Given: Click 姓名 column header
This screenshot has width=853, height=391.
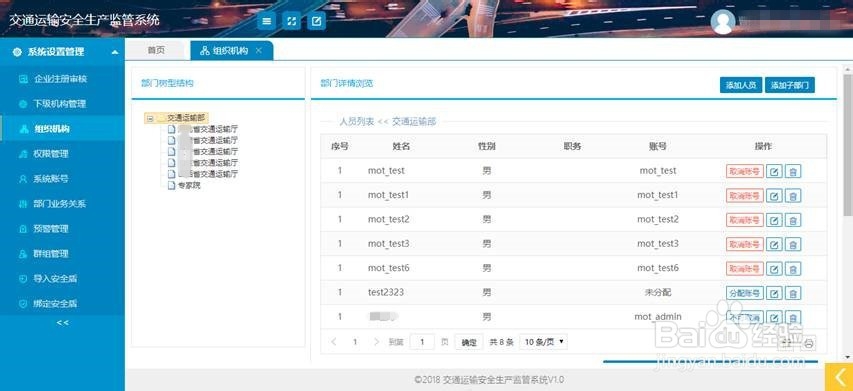Looking at the screenshot, I should tap(401, 146).
